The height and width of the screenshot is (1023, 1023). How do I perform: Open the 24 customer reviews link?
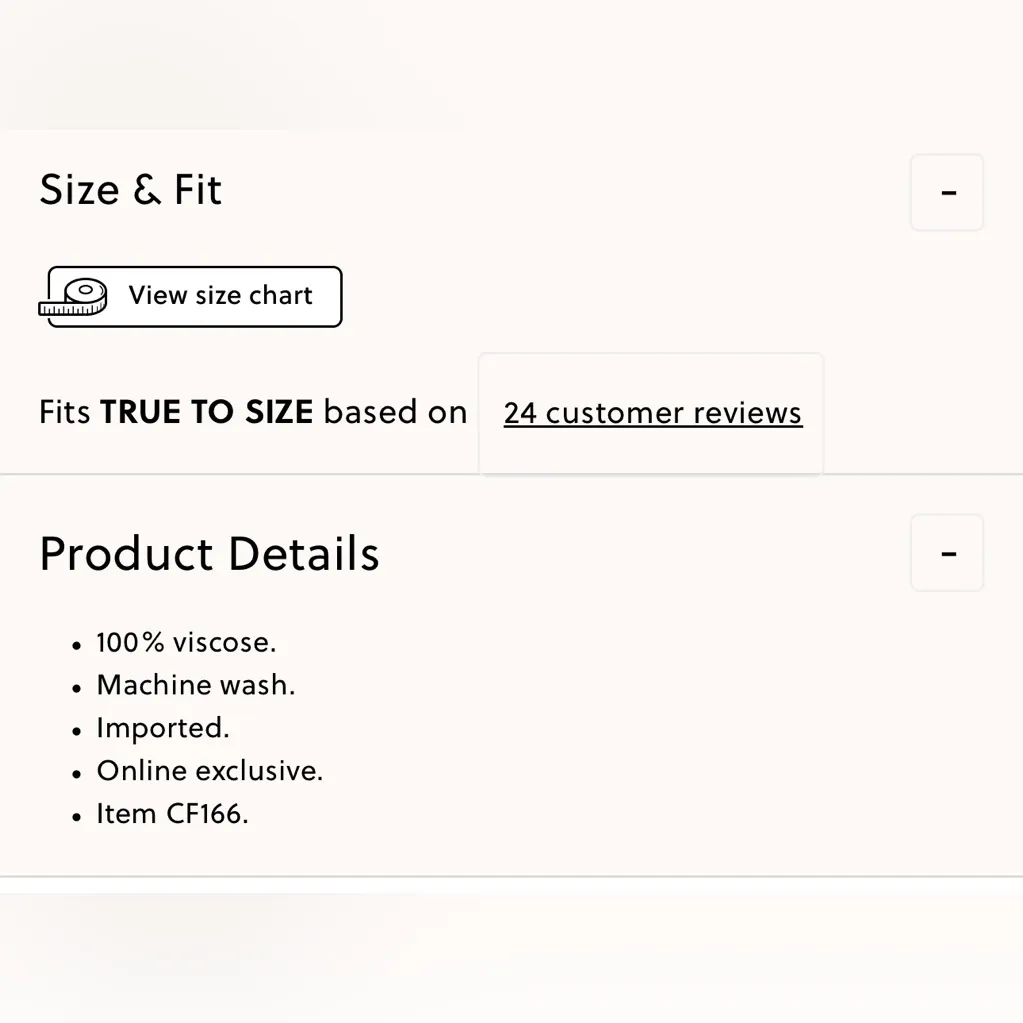click(652, 413)
